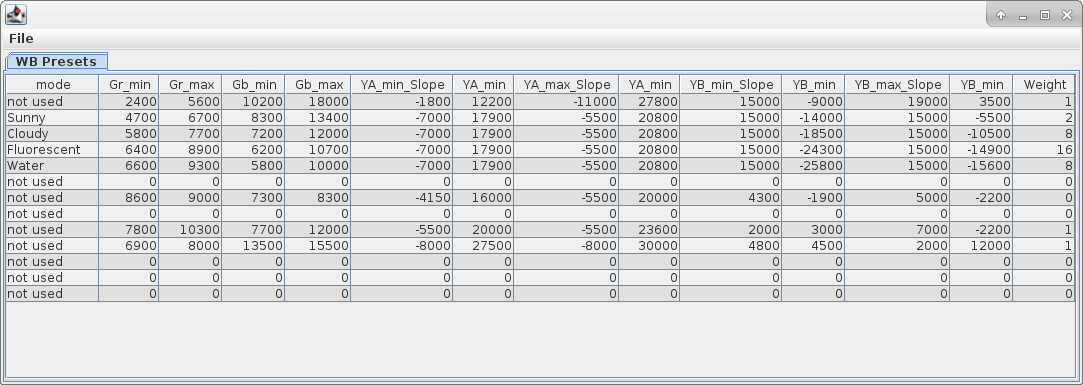Select Fluorescent's Gb_max value 10700
The height and width of the screenshot is (385, 1083).
coord(318,150)
